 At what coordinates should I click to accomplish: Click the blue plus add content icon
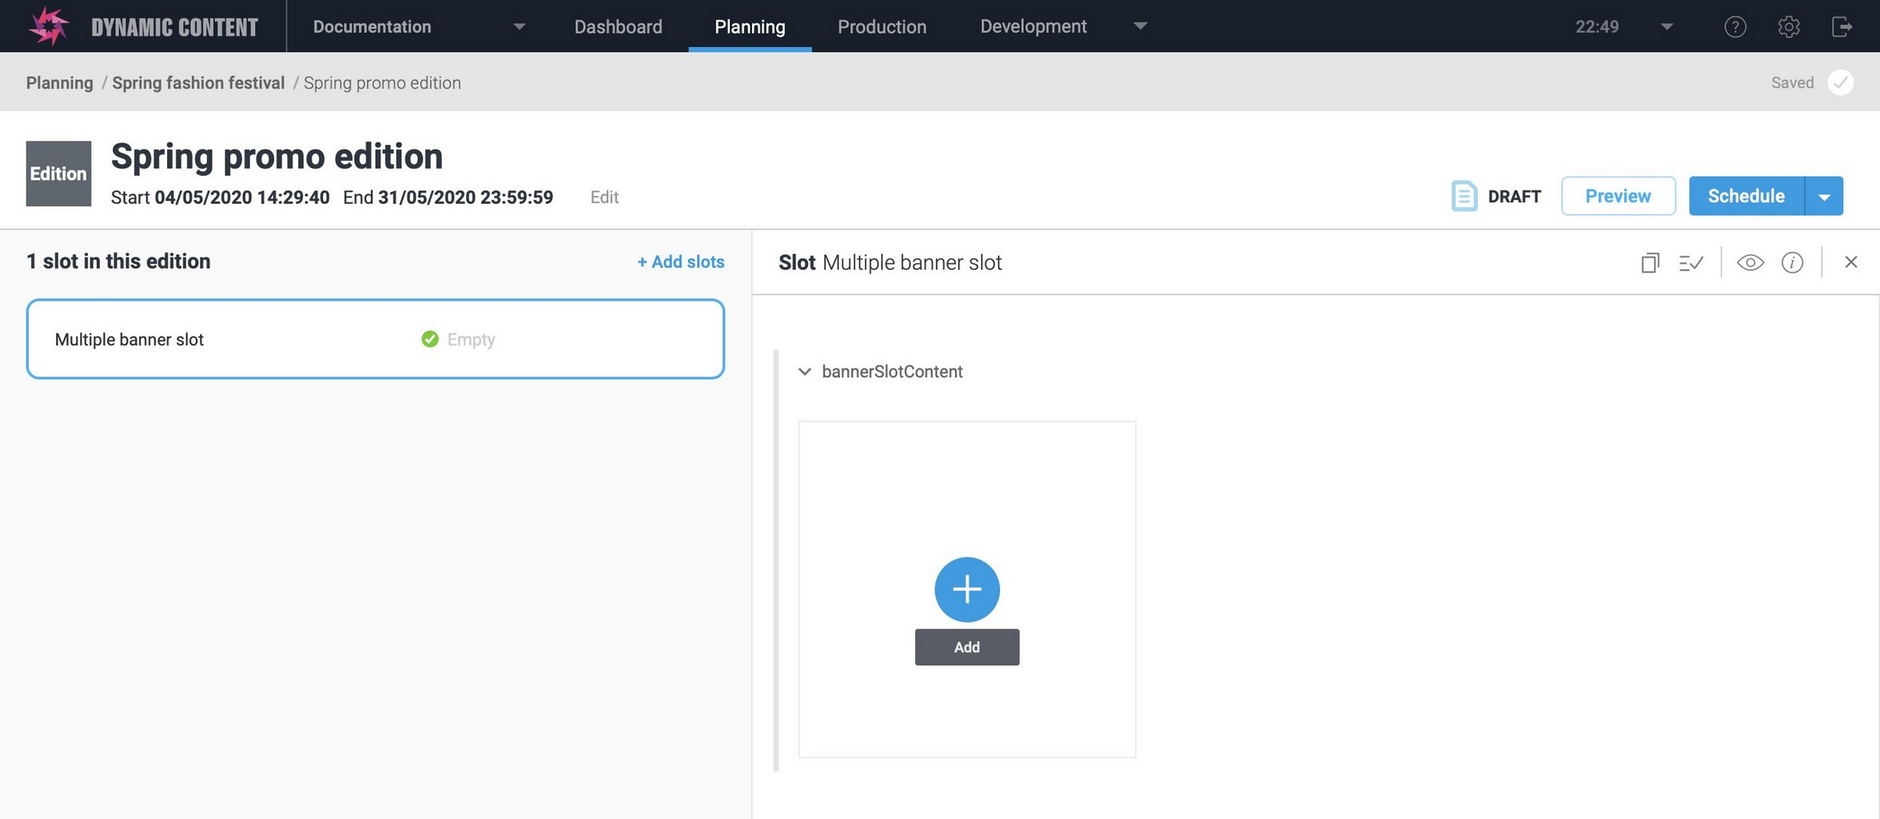coord(966,589)
